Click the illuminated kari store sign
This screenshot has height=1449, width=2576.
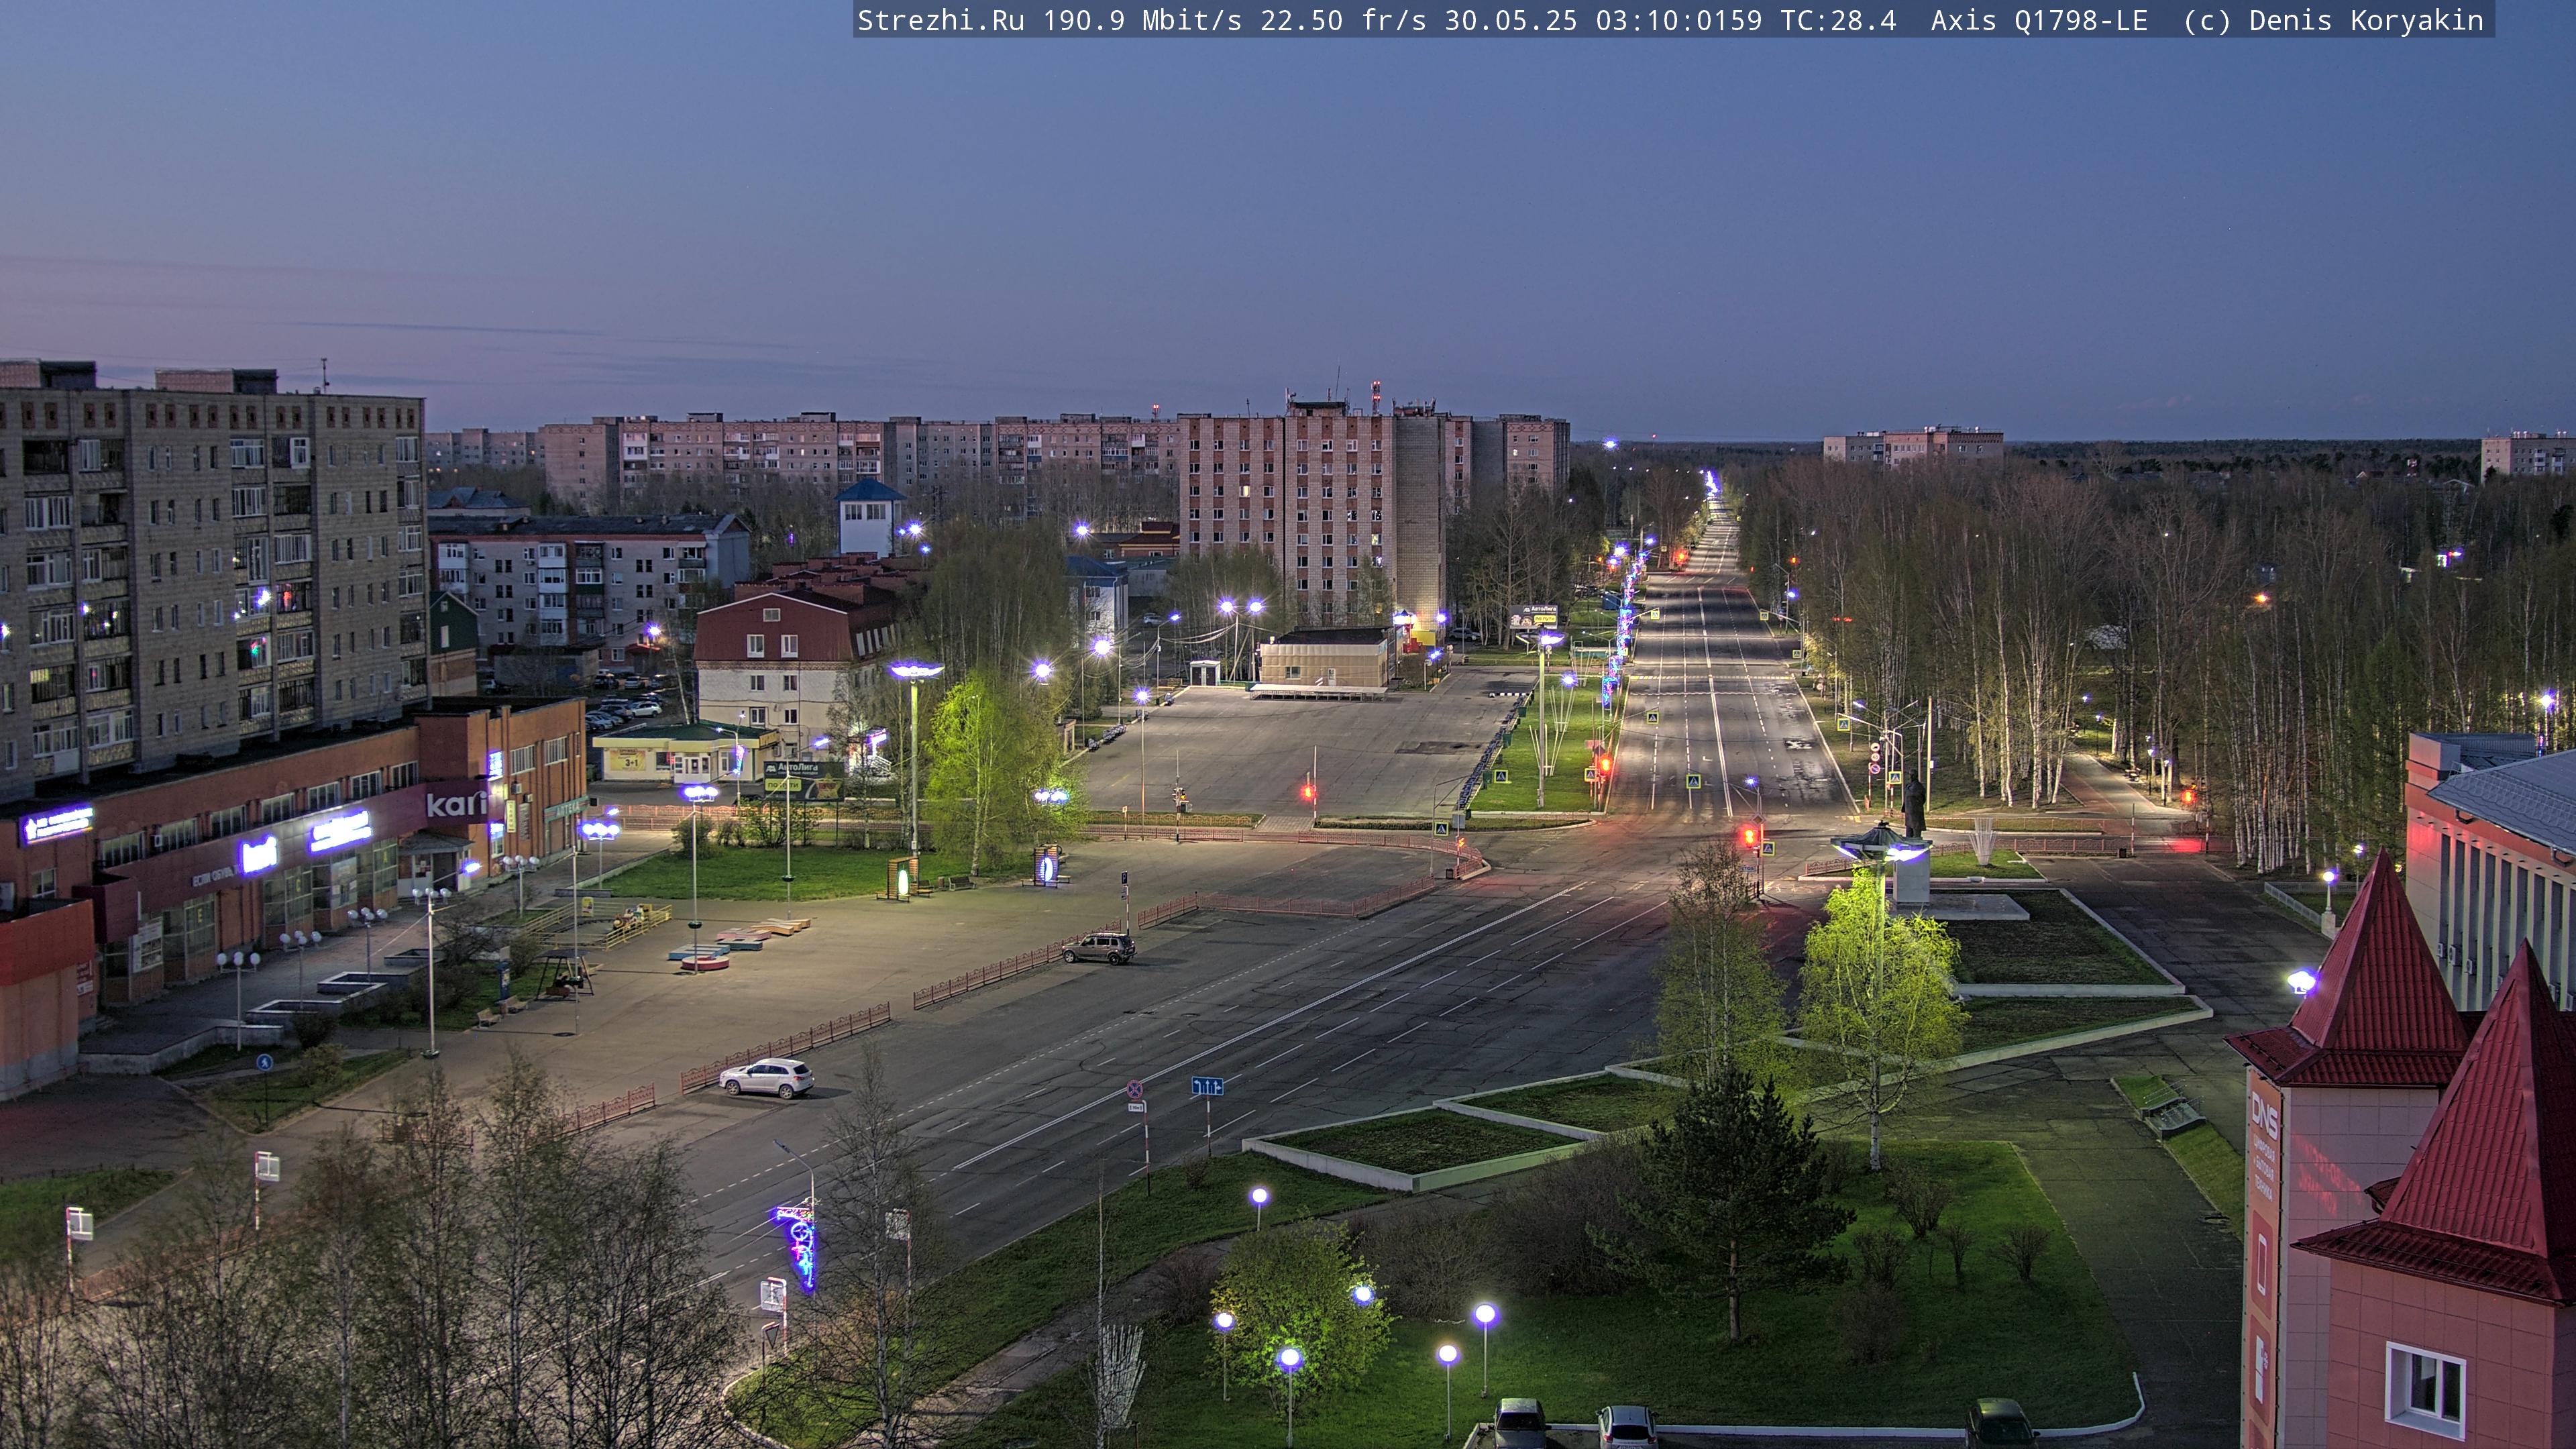[x=456, y=803]
